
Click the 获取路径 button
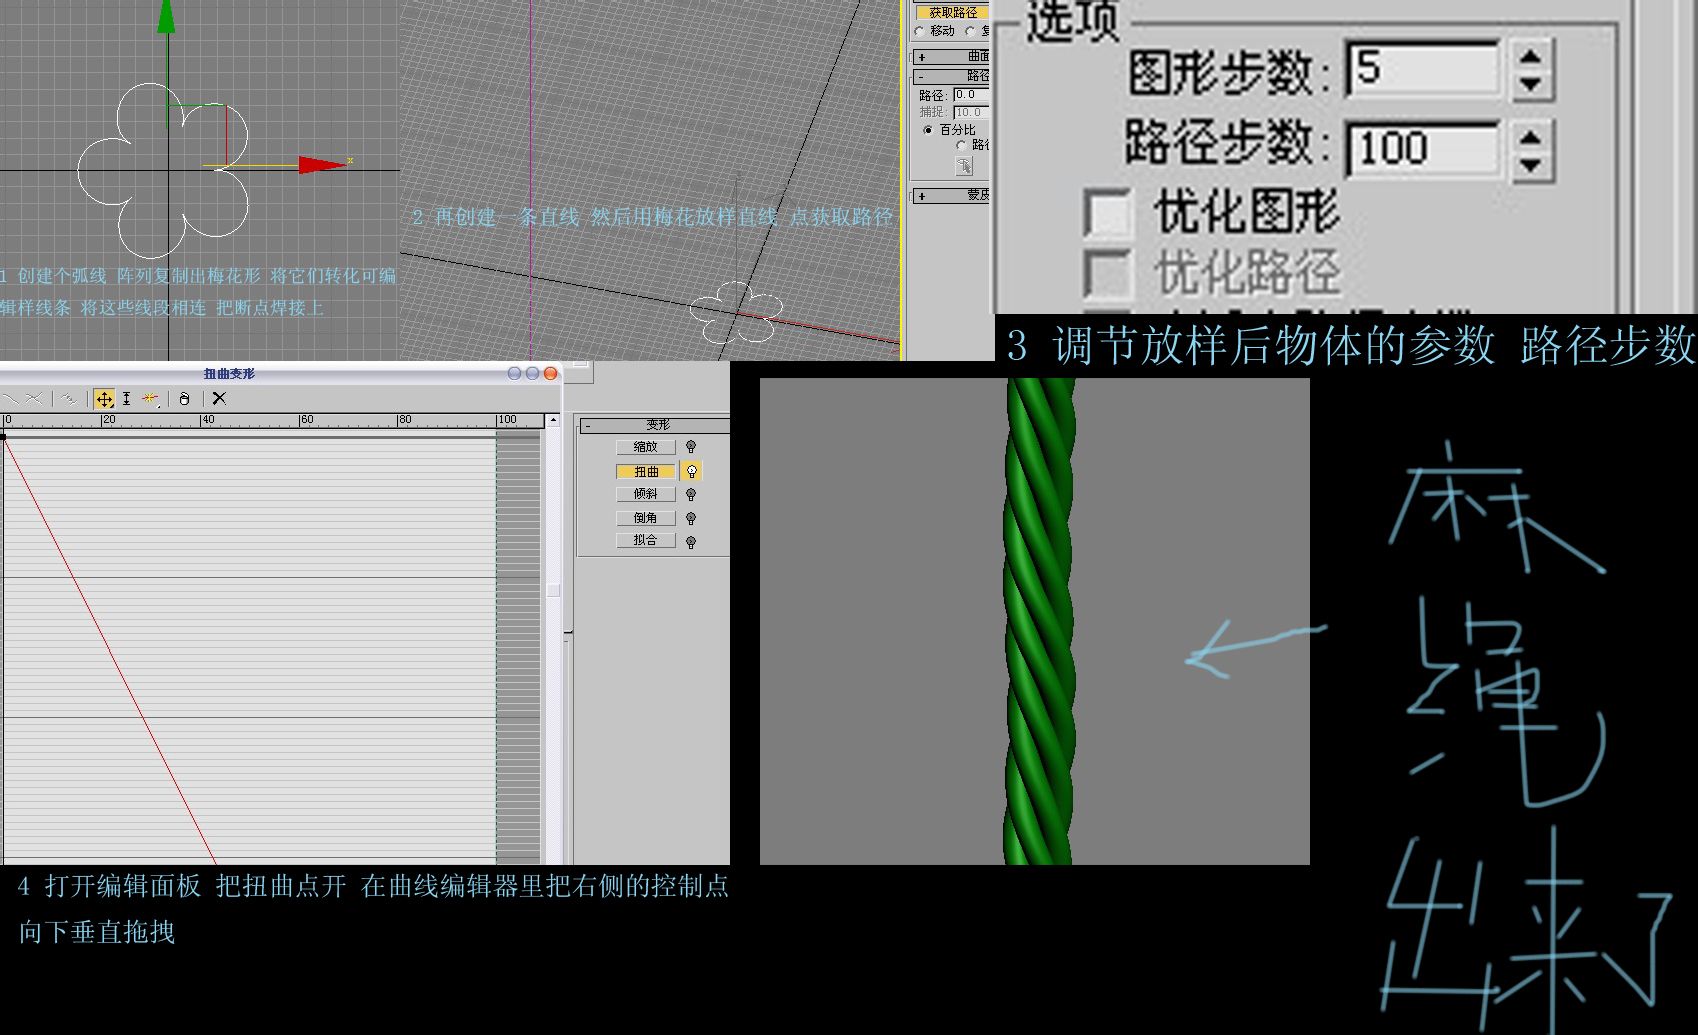pyautogui.click(x=952, y=12)
